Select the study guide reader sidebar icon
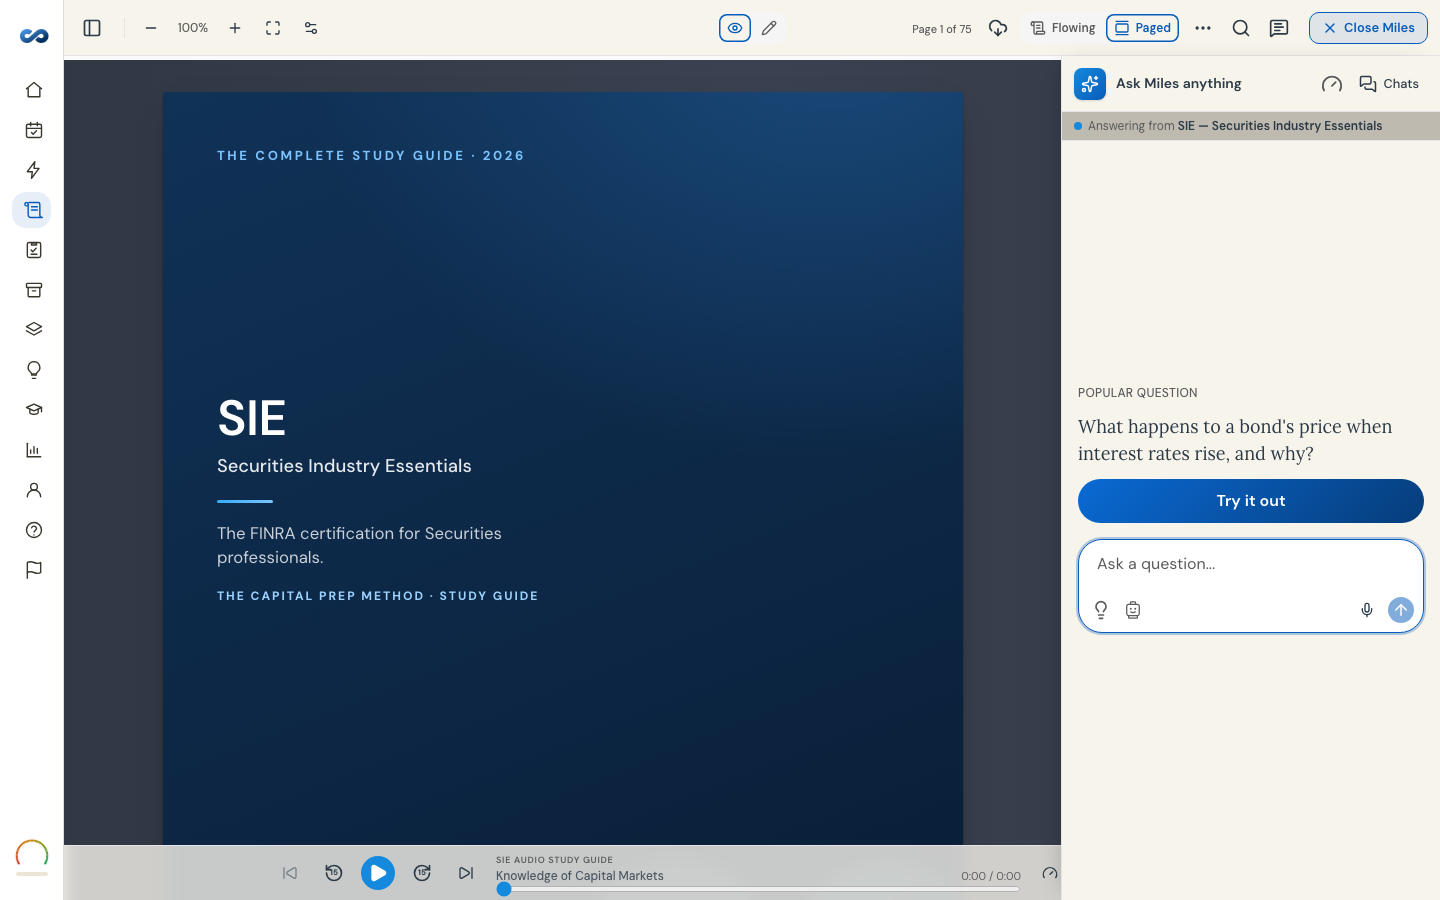Screen dimensions: 1440x900 [32, 210]
